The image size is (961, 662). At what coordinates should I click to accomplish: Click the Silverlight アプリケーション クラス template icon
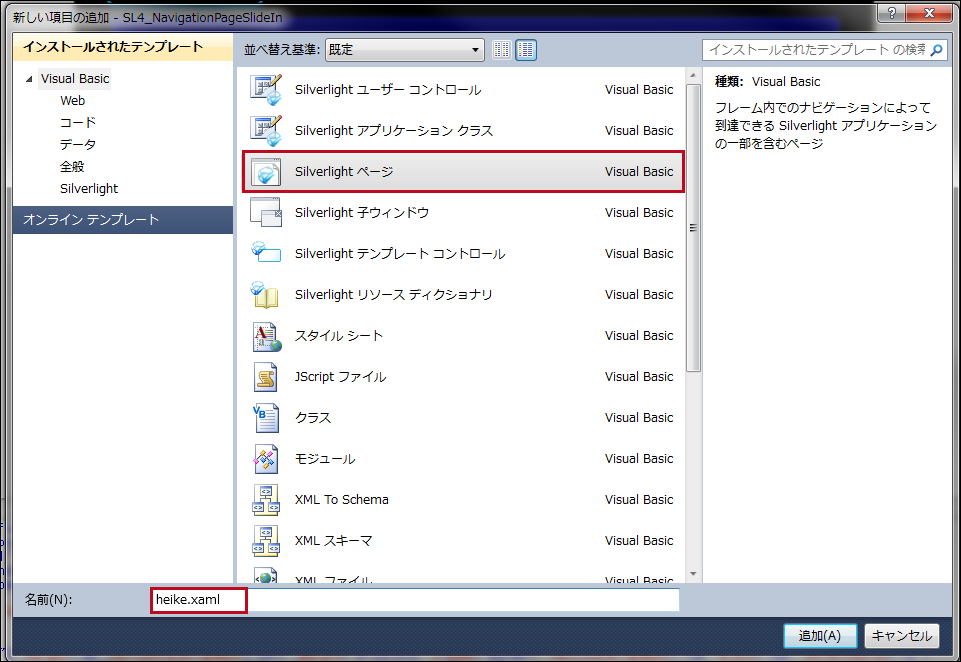pyautogui.click(x=266, y=131)
